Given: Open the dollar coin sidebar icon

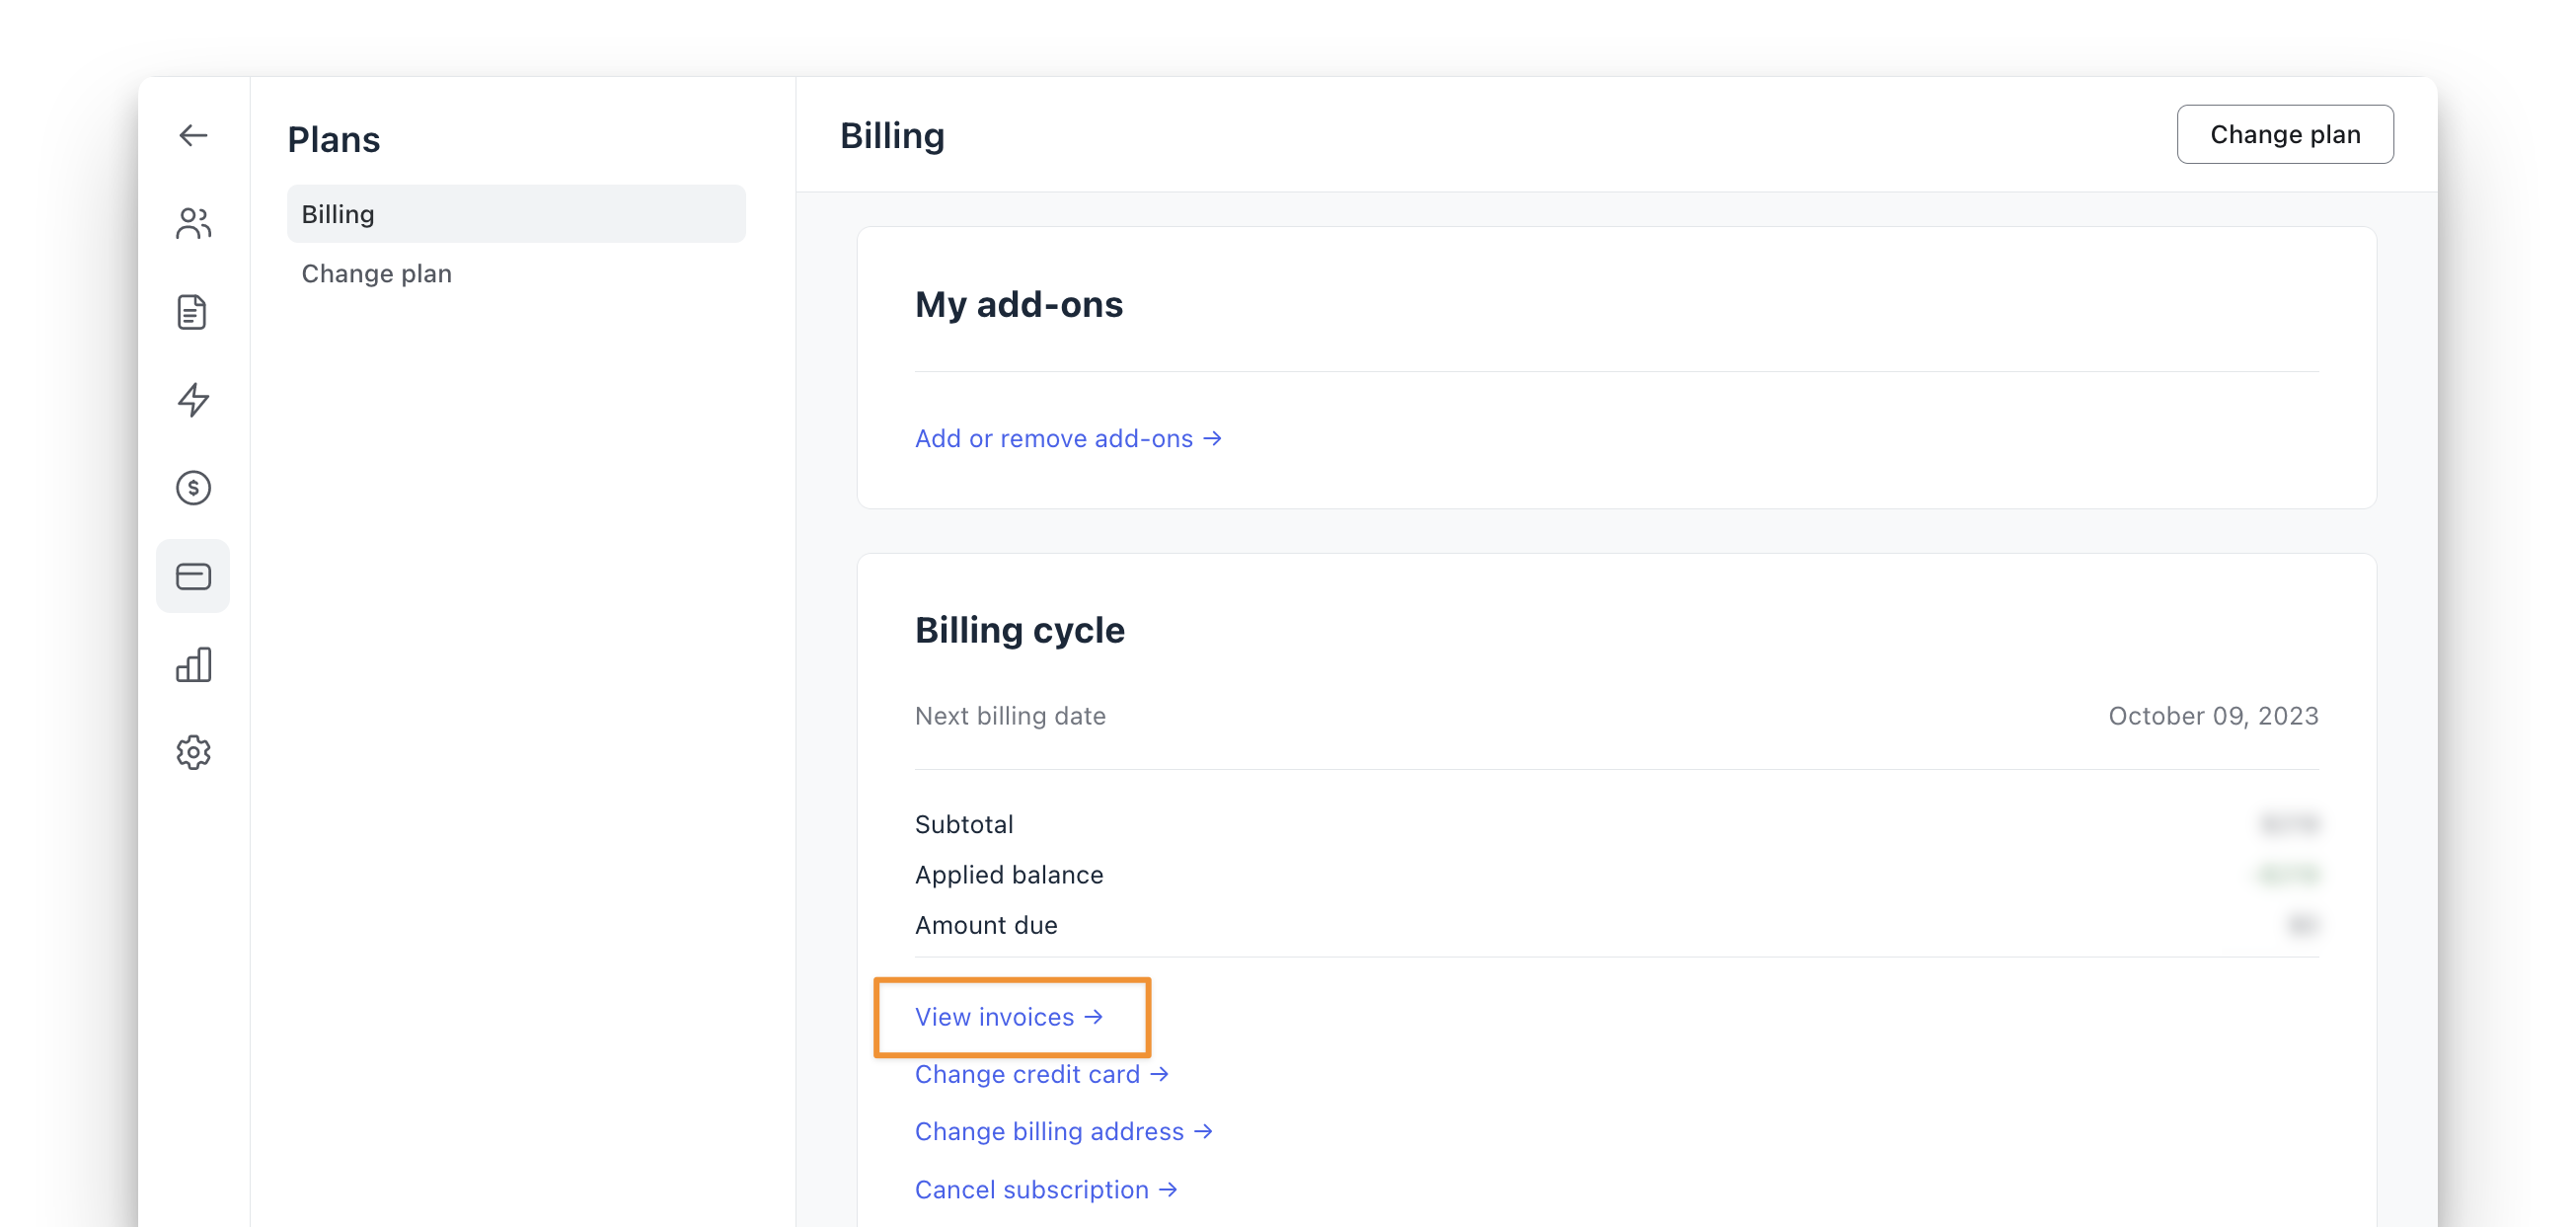Looking at the screenshot, I should [x=193, y=488].
